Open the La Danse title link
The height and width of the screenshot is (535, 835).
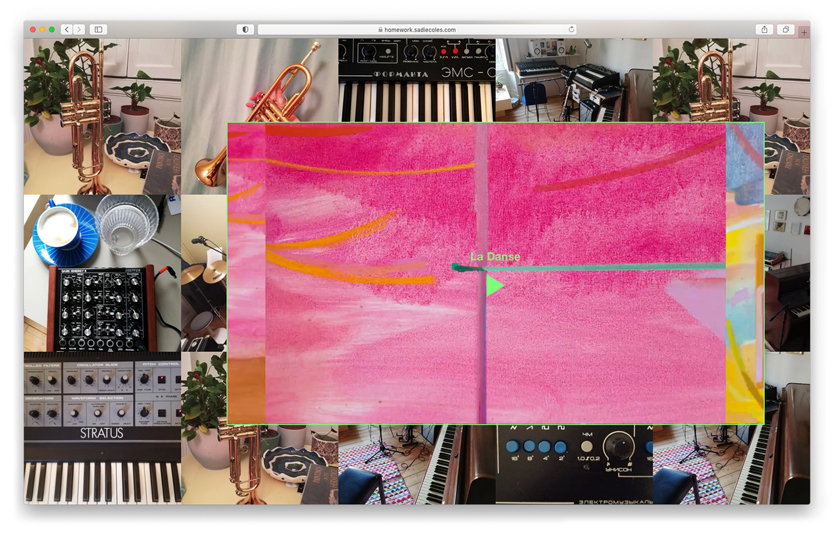click(495, 257)
